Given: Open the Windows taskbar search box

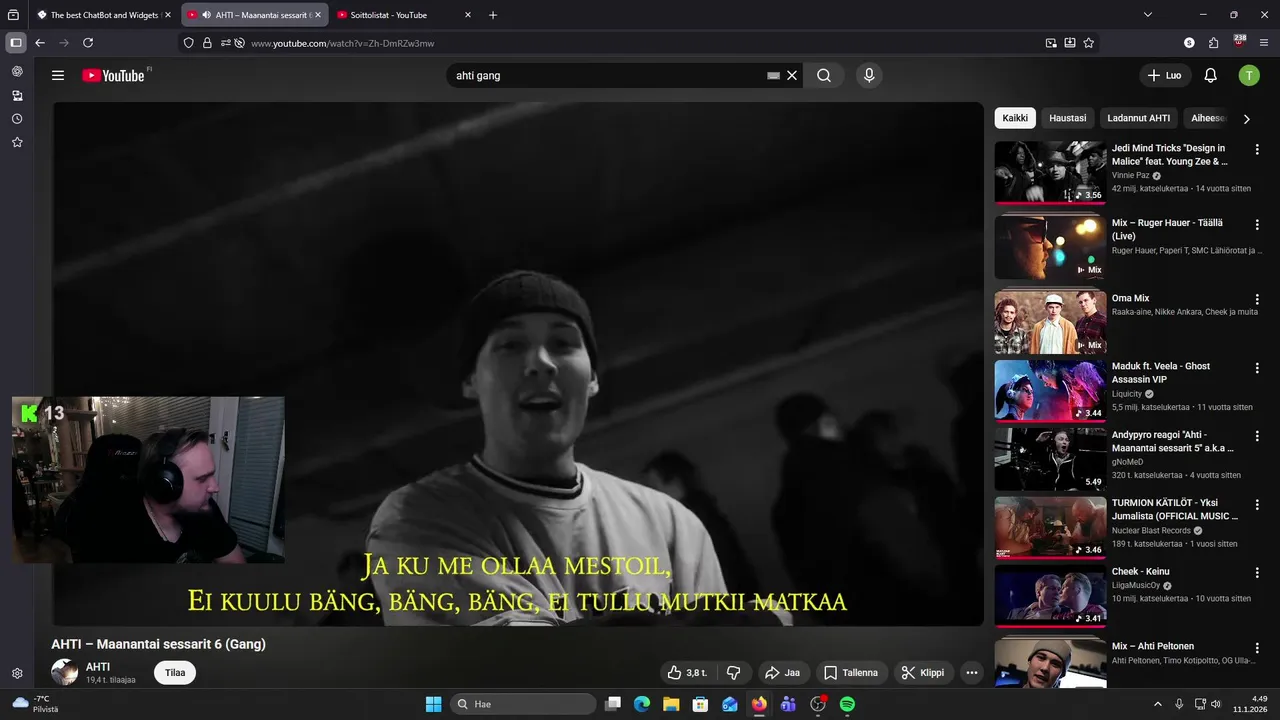Looking at the screenshot, I should 523,704.
